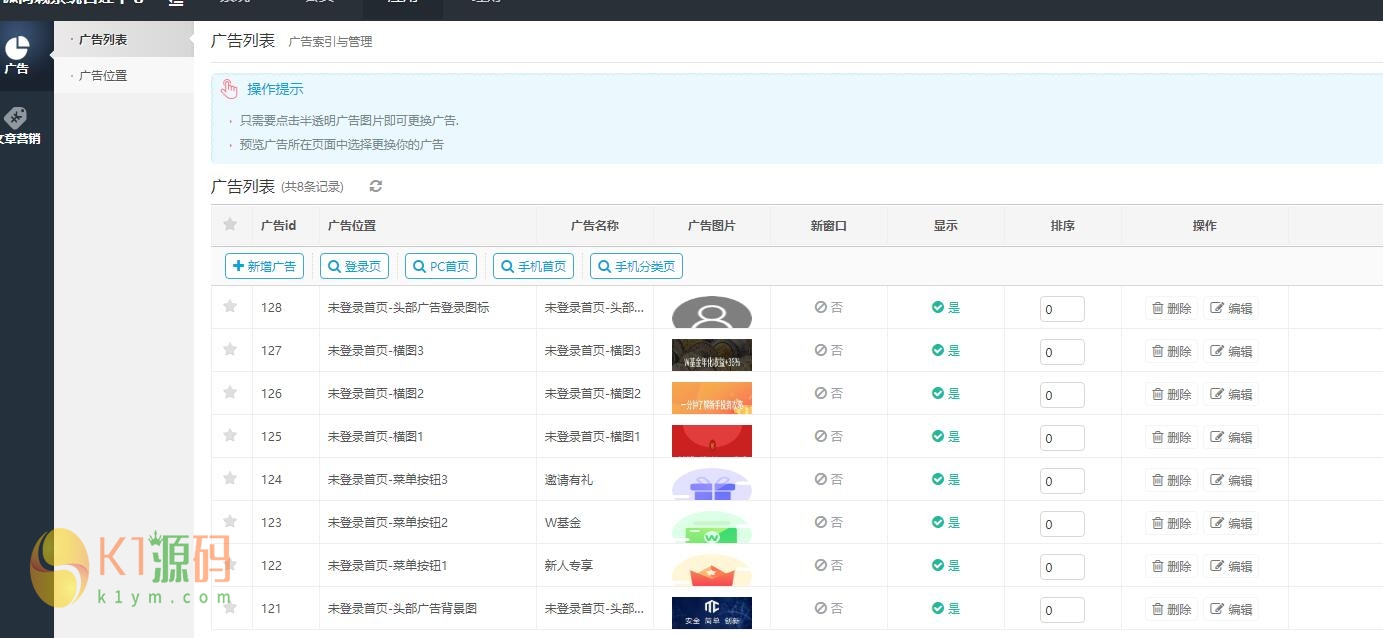Select 广告位置 in the left submenu
1383x638 pixels.
pyautogui.click(x=103, y=76)
